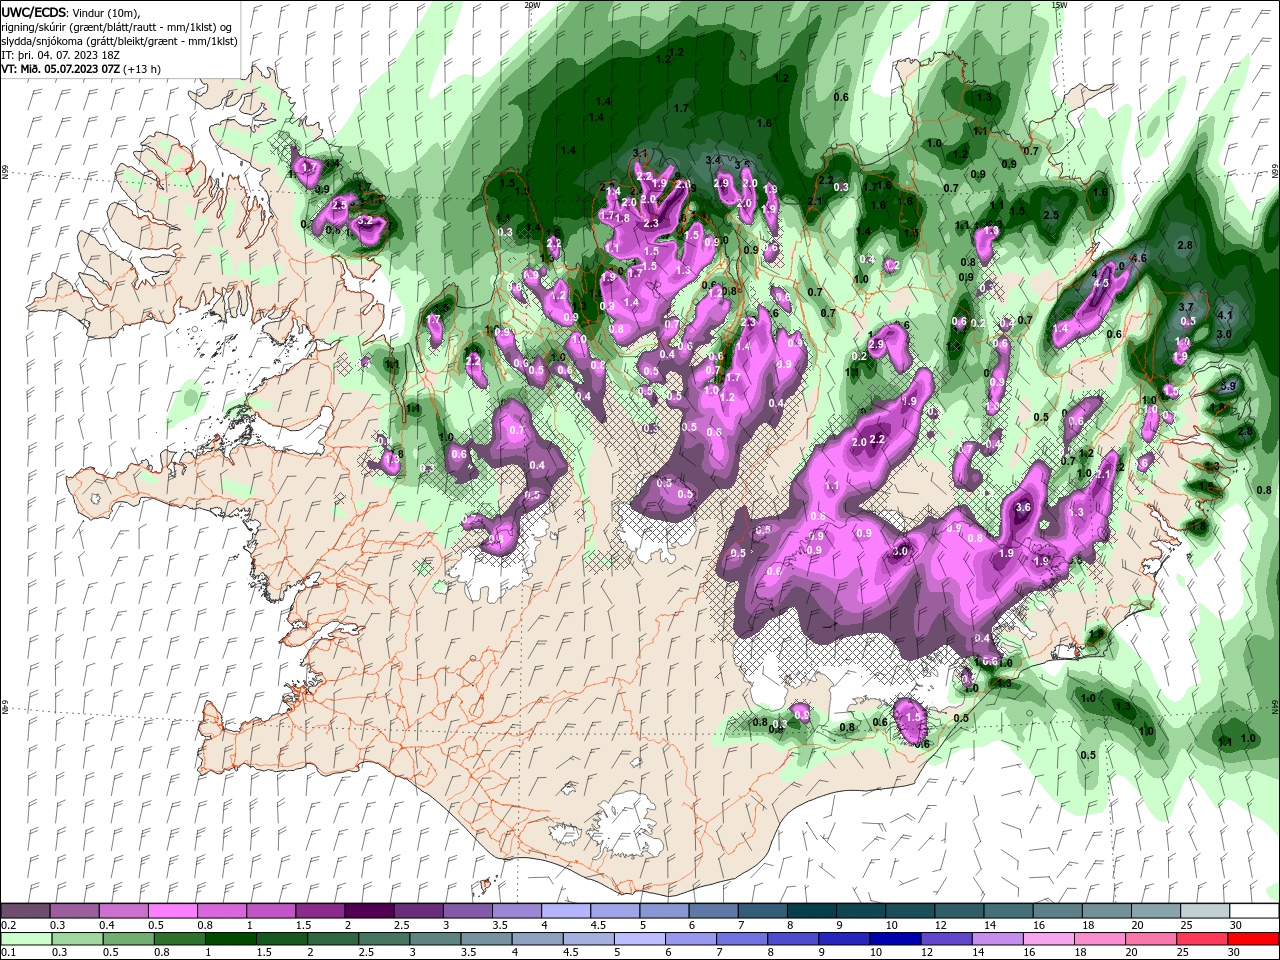Click the "slydda/snjókoma" description line

[120, 41]
